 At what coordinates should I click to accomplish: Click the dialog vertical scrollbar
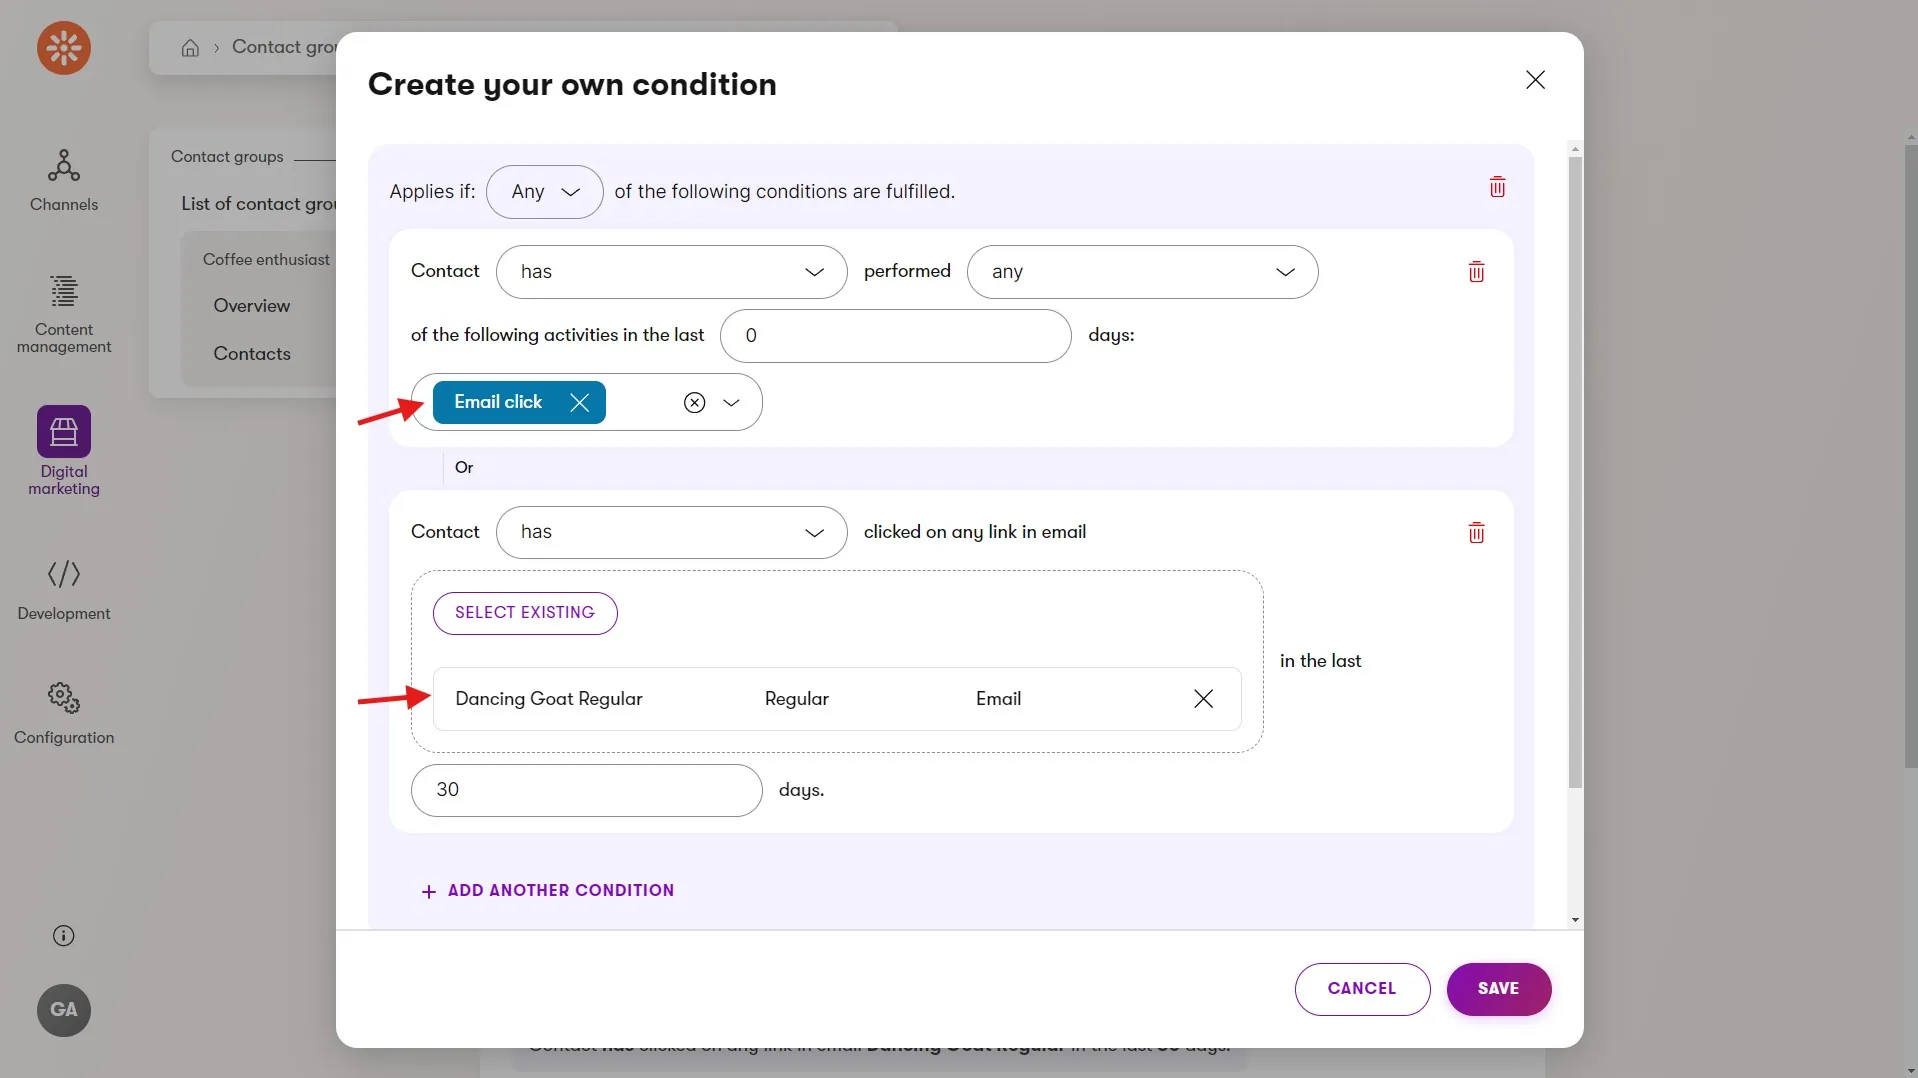click(1575, 472)
